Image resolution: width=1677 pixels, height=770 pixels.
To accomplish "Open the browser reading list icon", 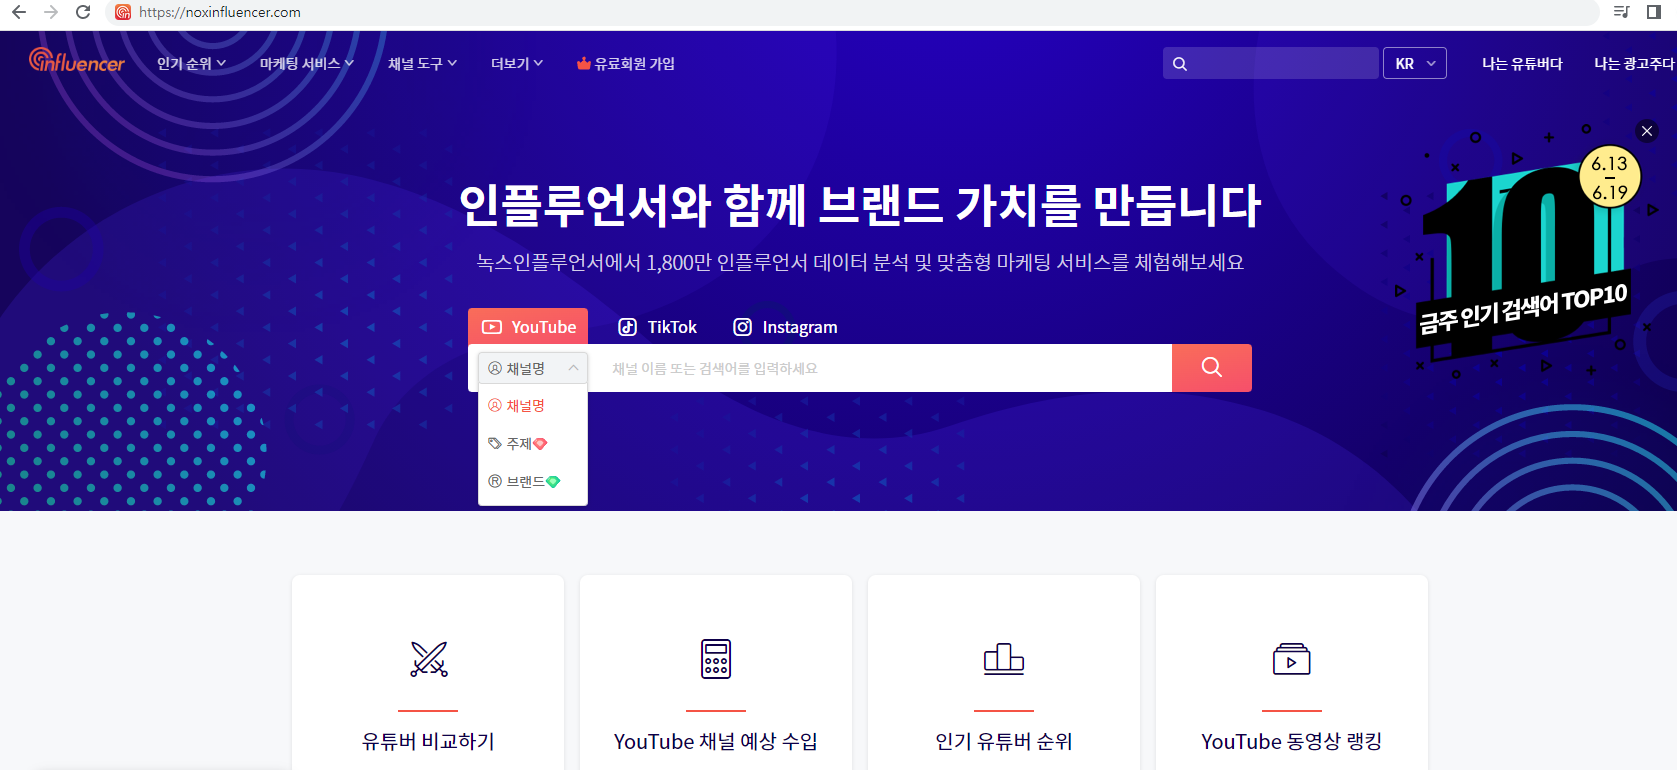I will (1622, 12).
